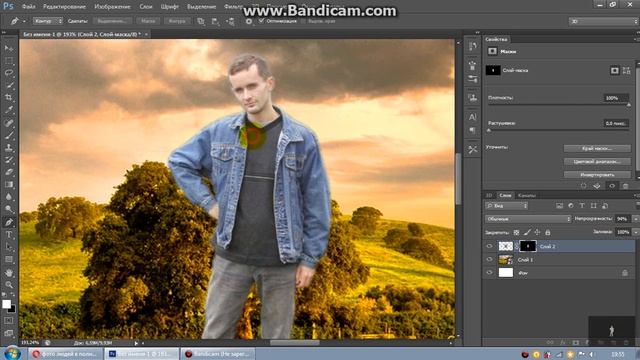The height and width of the screenshot is (360, 640).
Task: Open the Paragraph panel icon in collapsed dock
Action: click(x=473, y=131)
